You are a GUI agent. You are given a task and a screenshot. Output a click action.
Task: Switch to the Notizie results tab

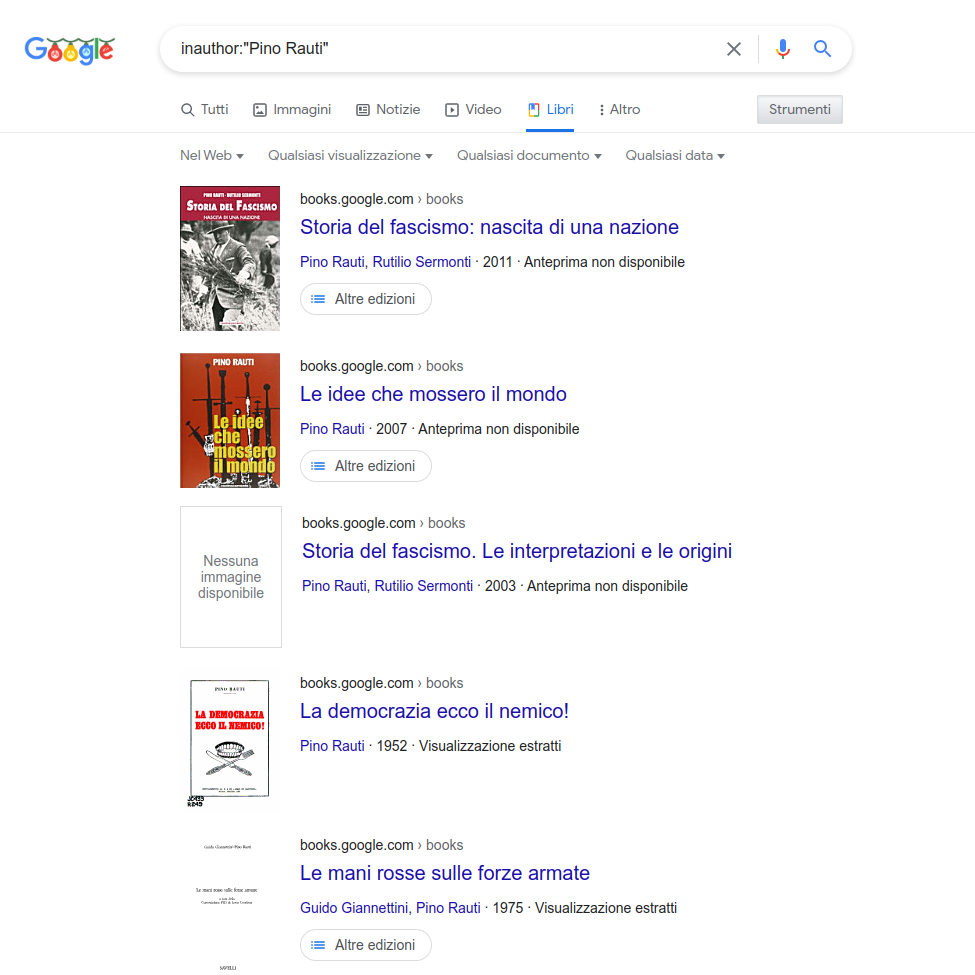pos(388,109)
